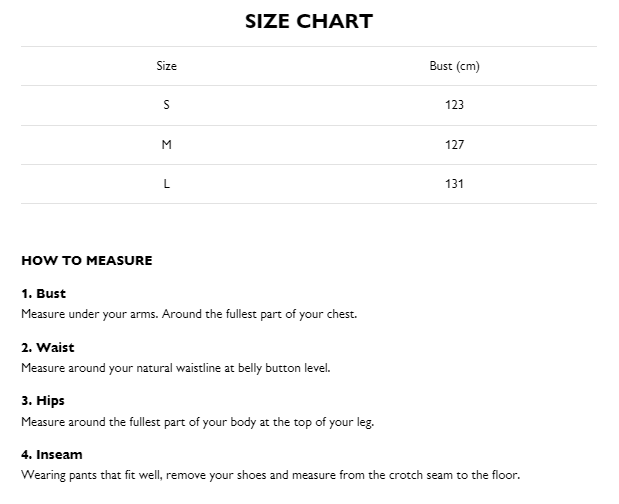Select the Size column header

[x=166, y=66]
